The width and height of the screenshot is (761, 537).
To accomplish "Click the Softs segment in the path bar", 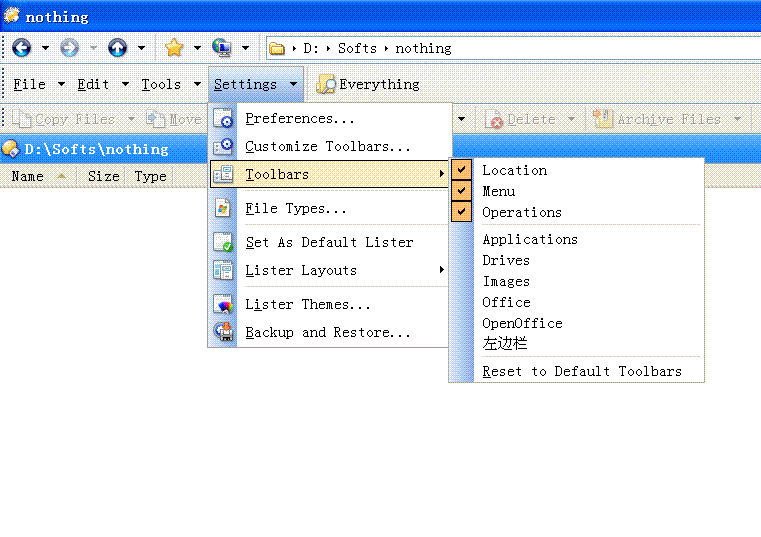I will pos(357,49).
